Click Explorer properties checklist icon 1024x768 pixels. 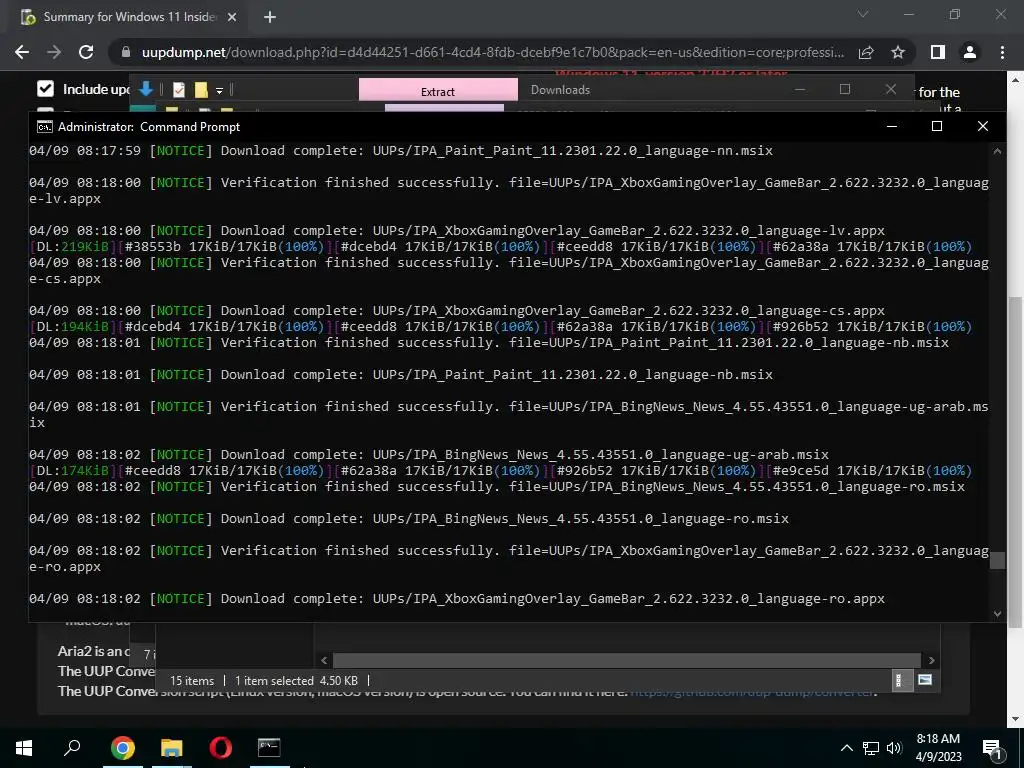179,90
